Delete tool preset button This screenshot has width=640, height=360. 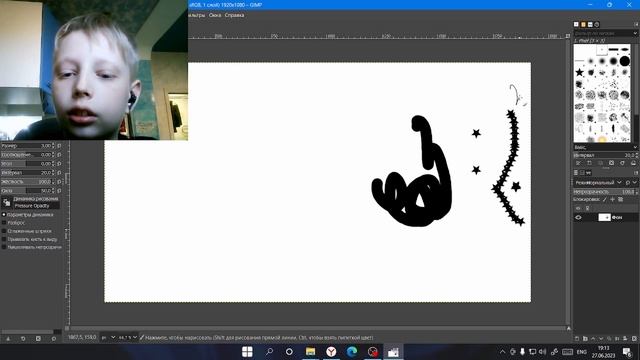click(38, 339)
